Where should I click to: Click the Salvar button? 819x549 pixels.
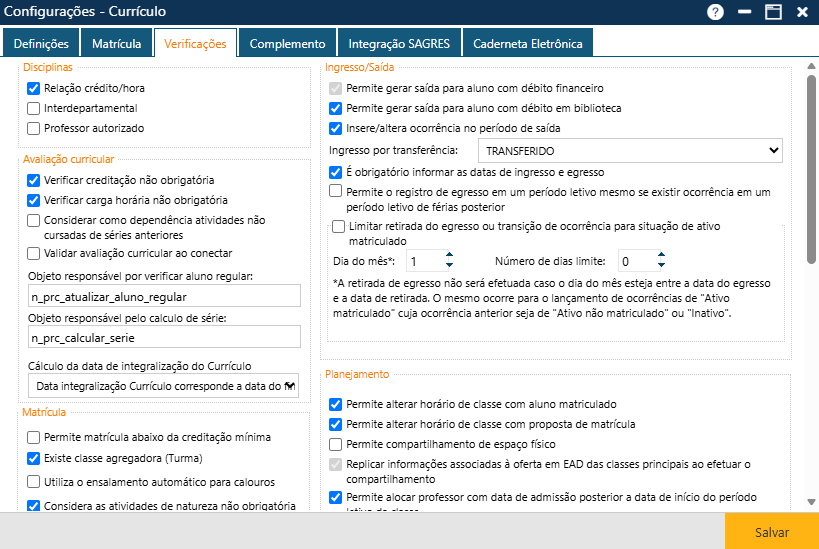772,531
